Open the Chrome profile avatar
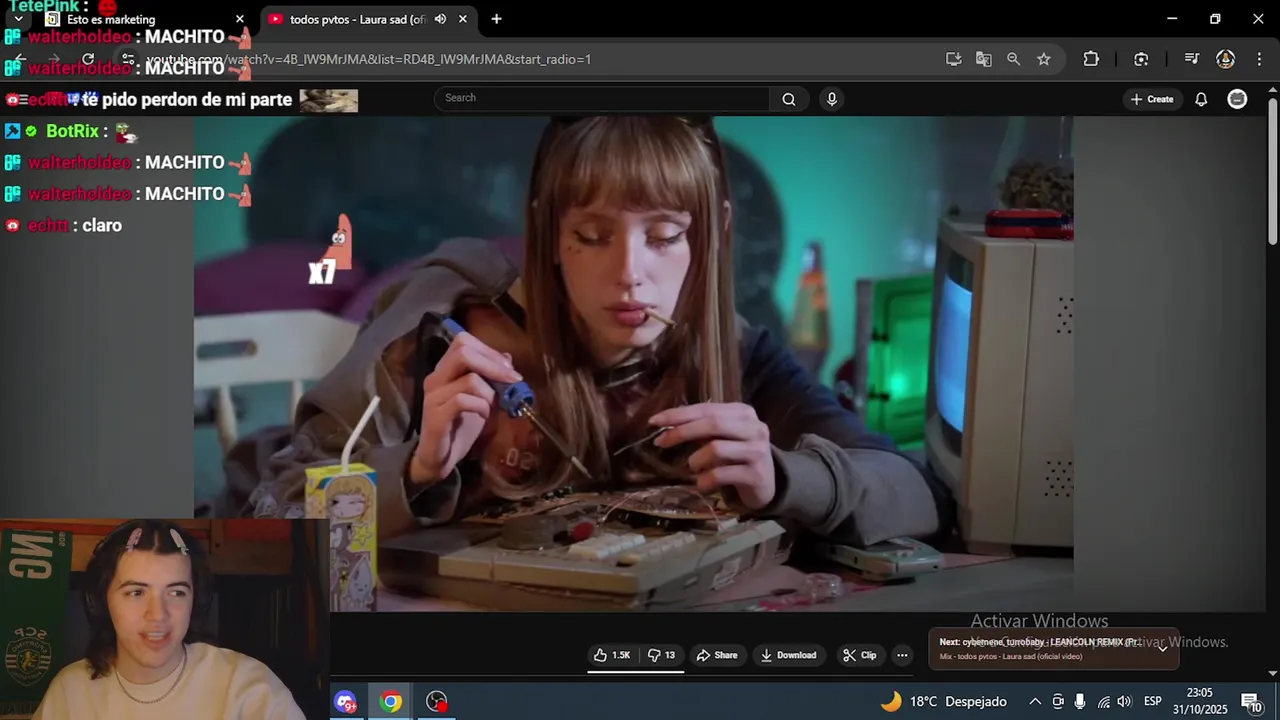This screenshot has width=1280, height=720. click(x=1225, y=59)
